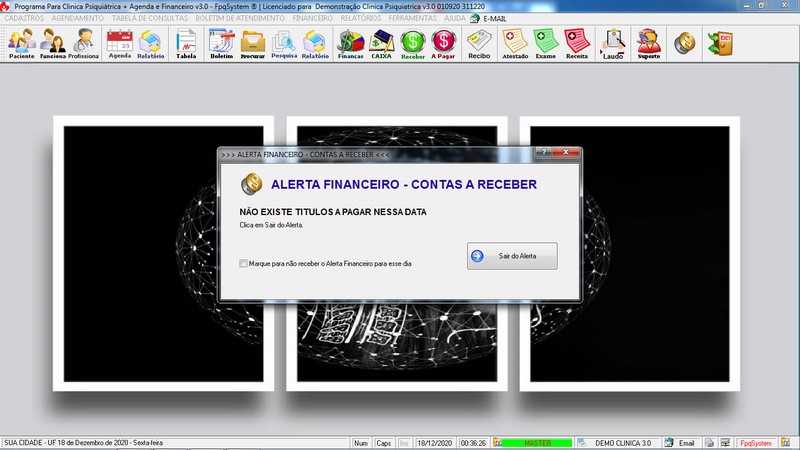Open the FERRAMENTAS menu

412,18
